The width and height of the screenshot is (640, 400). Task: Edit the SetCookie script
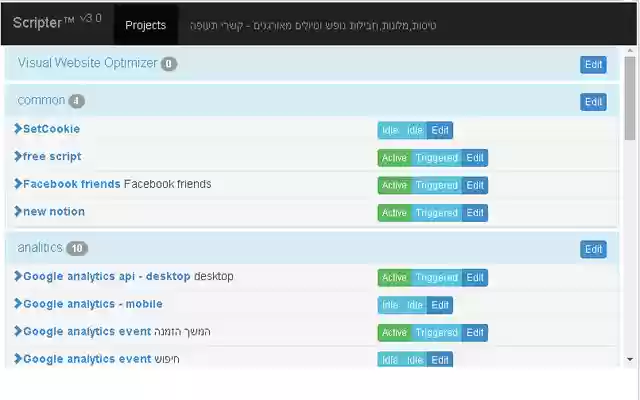[x=440, y=130]
